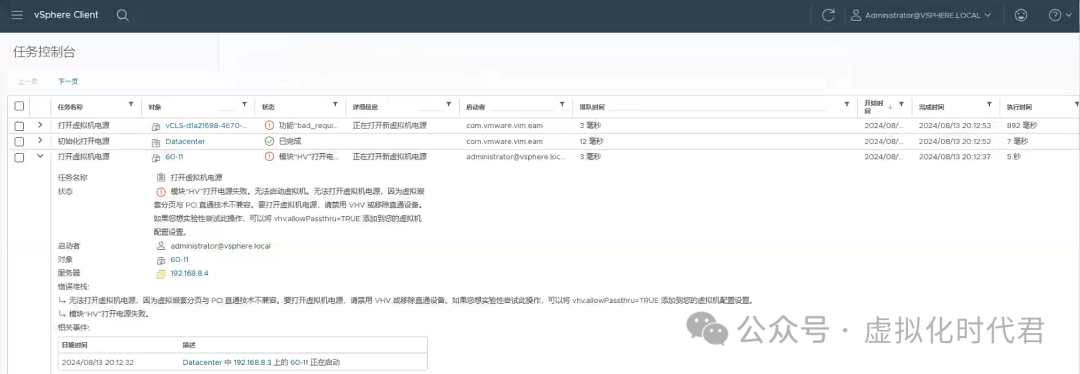Screen dimensions: 1080x374
Task: Check the vCLS-d1a21698 task row checkbox
Action: [x=19, y=126]
